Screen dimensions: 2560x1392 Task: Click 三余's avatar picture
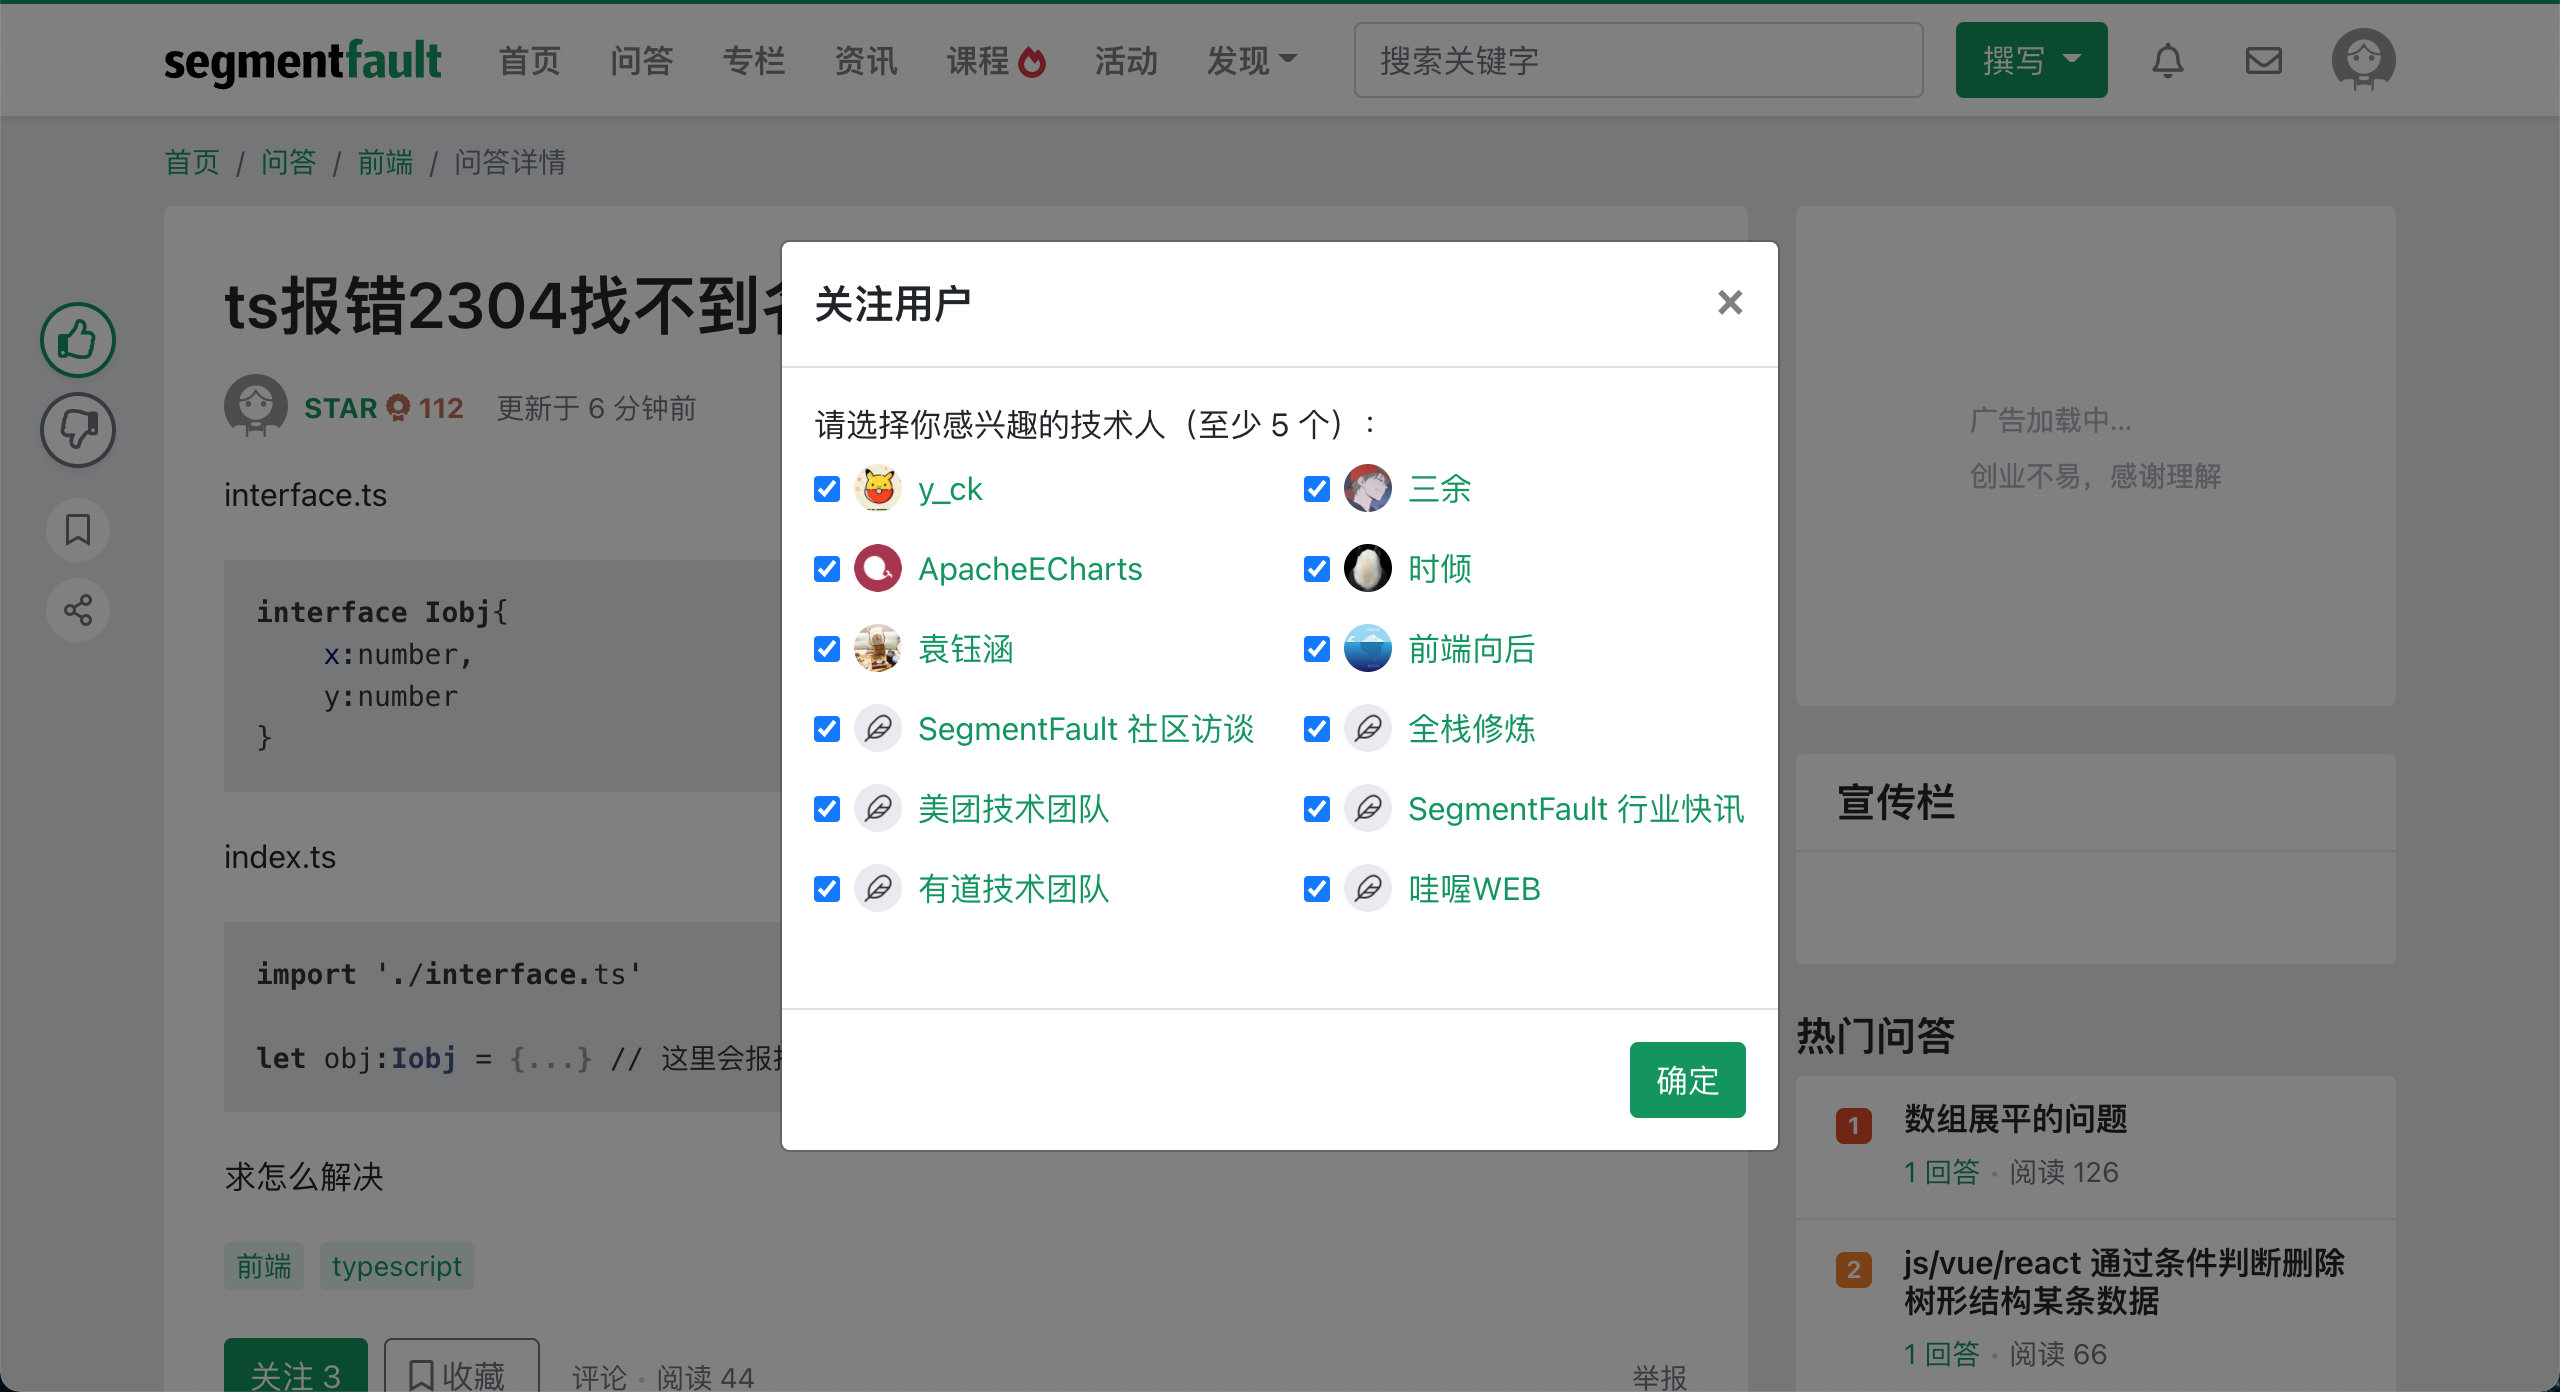tap(1368, 488)
